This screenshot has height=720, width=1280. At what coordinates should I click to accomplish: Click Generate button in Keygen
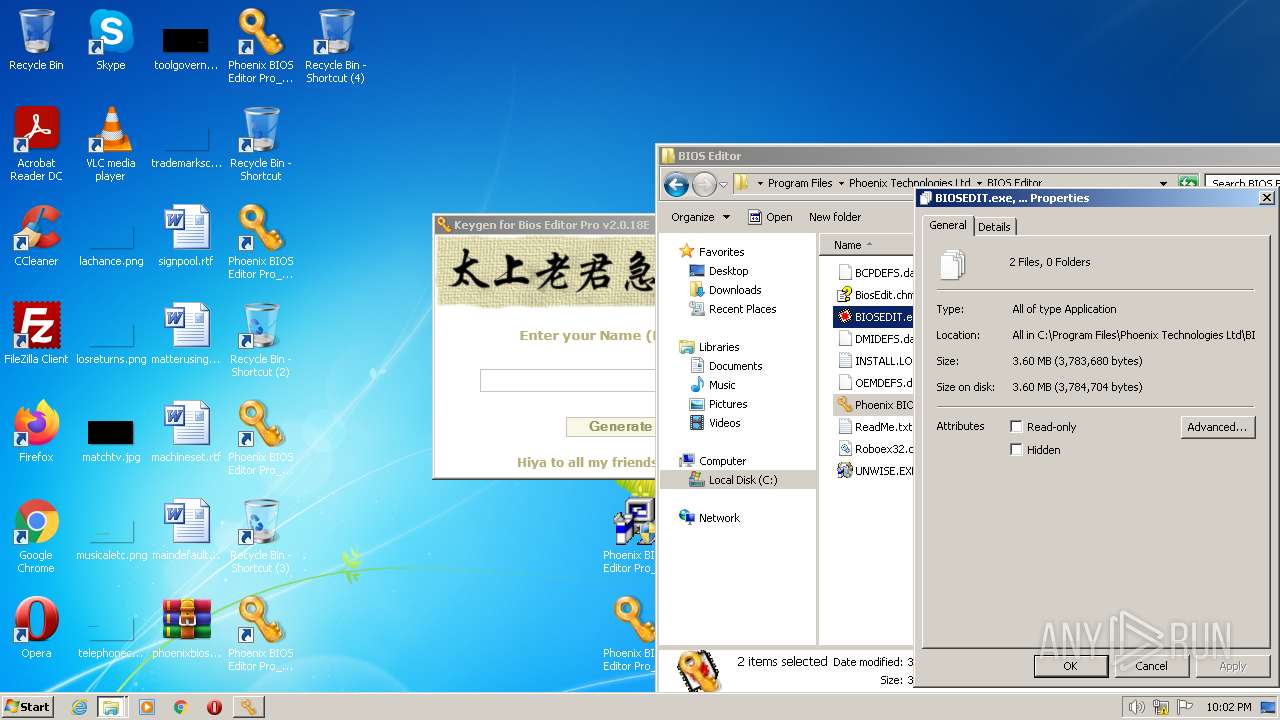pos(610,427)
